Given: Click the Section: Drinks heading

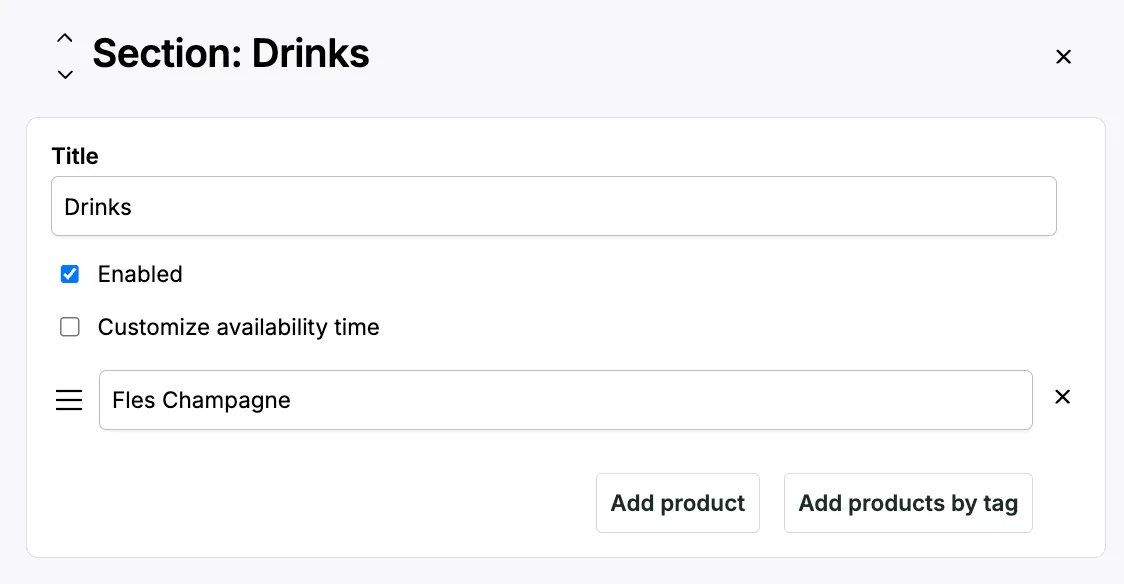Looking at the screenshot, I should [x=231, y=53].
